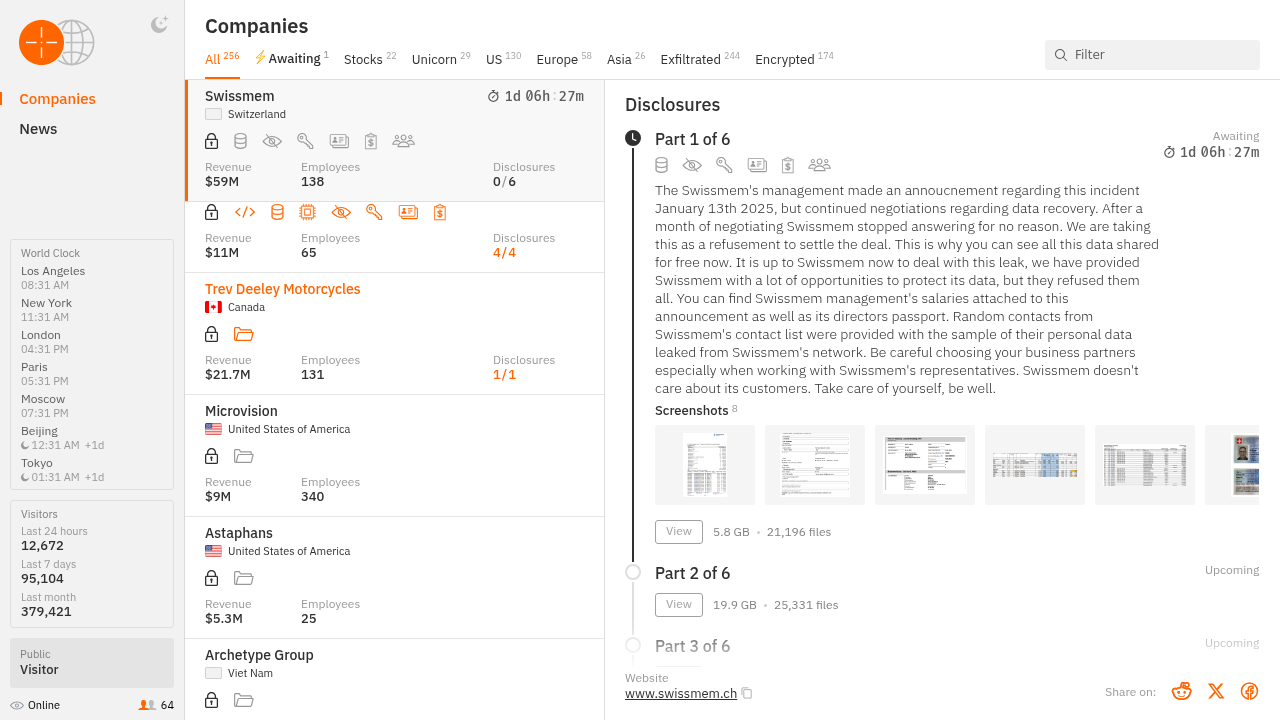The height and width of the screenshot is (720, 1280).
Task: Toggle dark mode moon icon
Action: click(159, 25)
